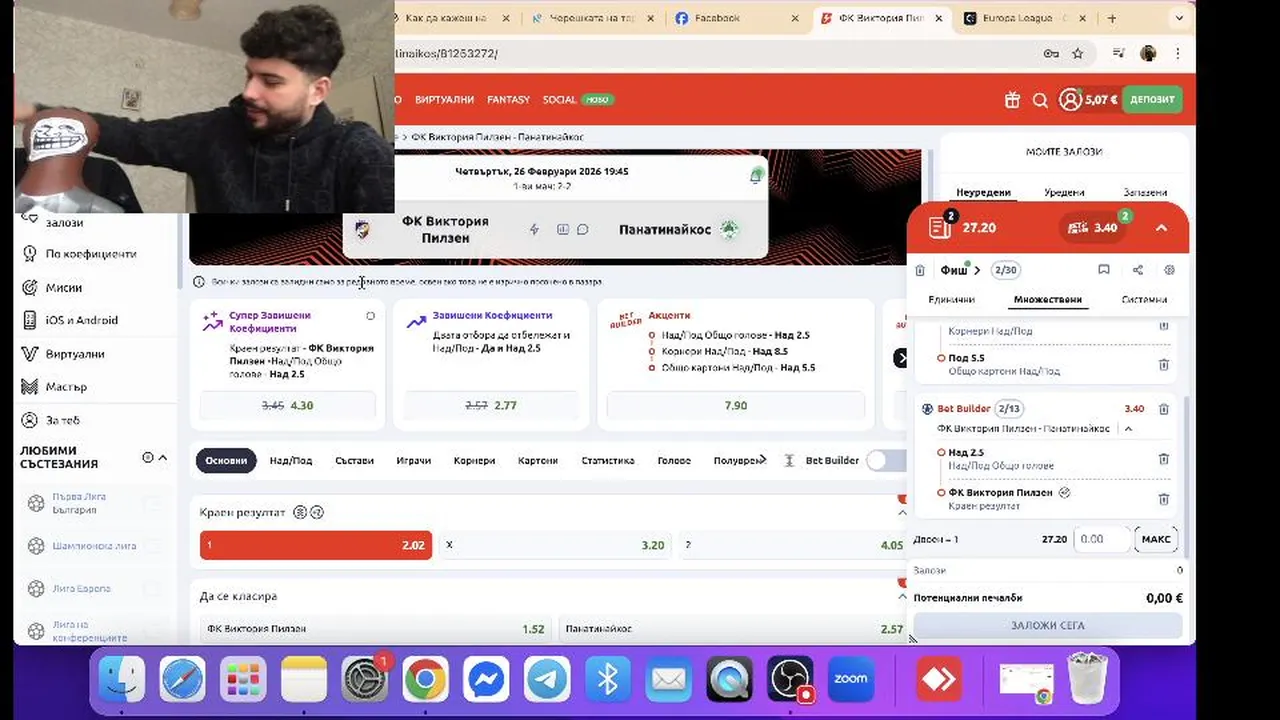This screenshot has height=720, width=1280.
Task: Toggle the Bet Builder switch
Action: (885, 460)
